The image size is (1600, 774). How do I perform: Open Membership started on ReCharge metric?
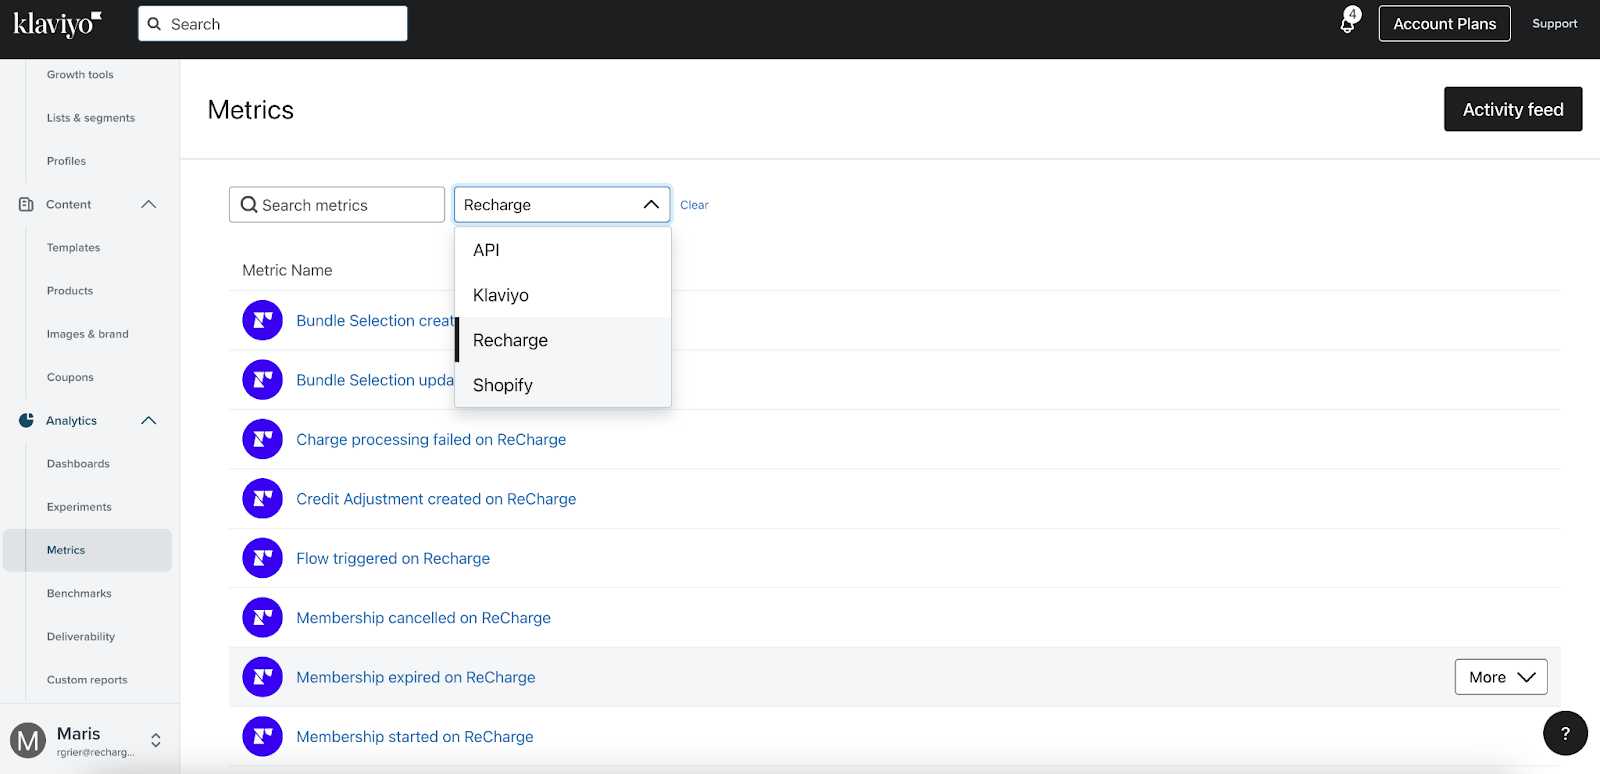click(415, 737)
